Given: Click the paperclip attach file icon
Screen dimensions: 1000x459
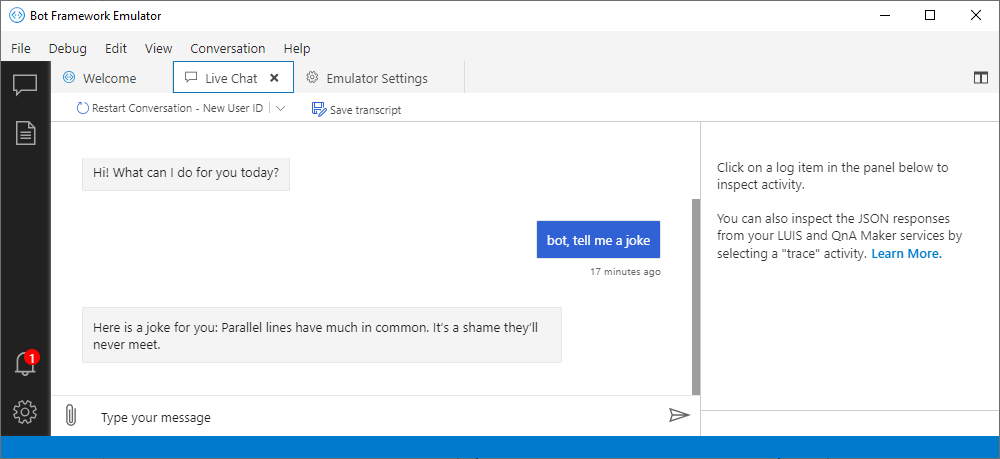Looking at the screenshot, I should 70,415.
